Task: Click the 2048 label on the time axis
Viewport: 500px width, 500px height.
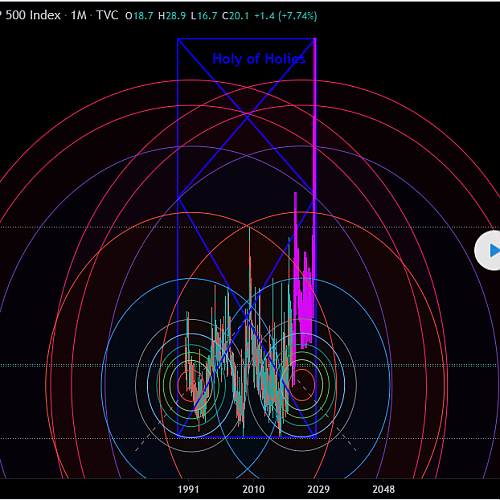Action: (x=383, y=489)
